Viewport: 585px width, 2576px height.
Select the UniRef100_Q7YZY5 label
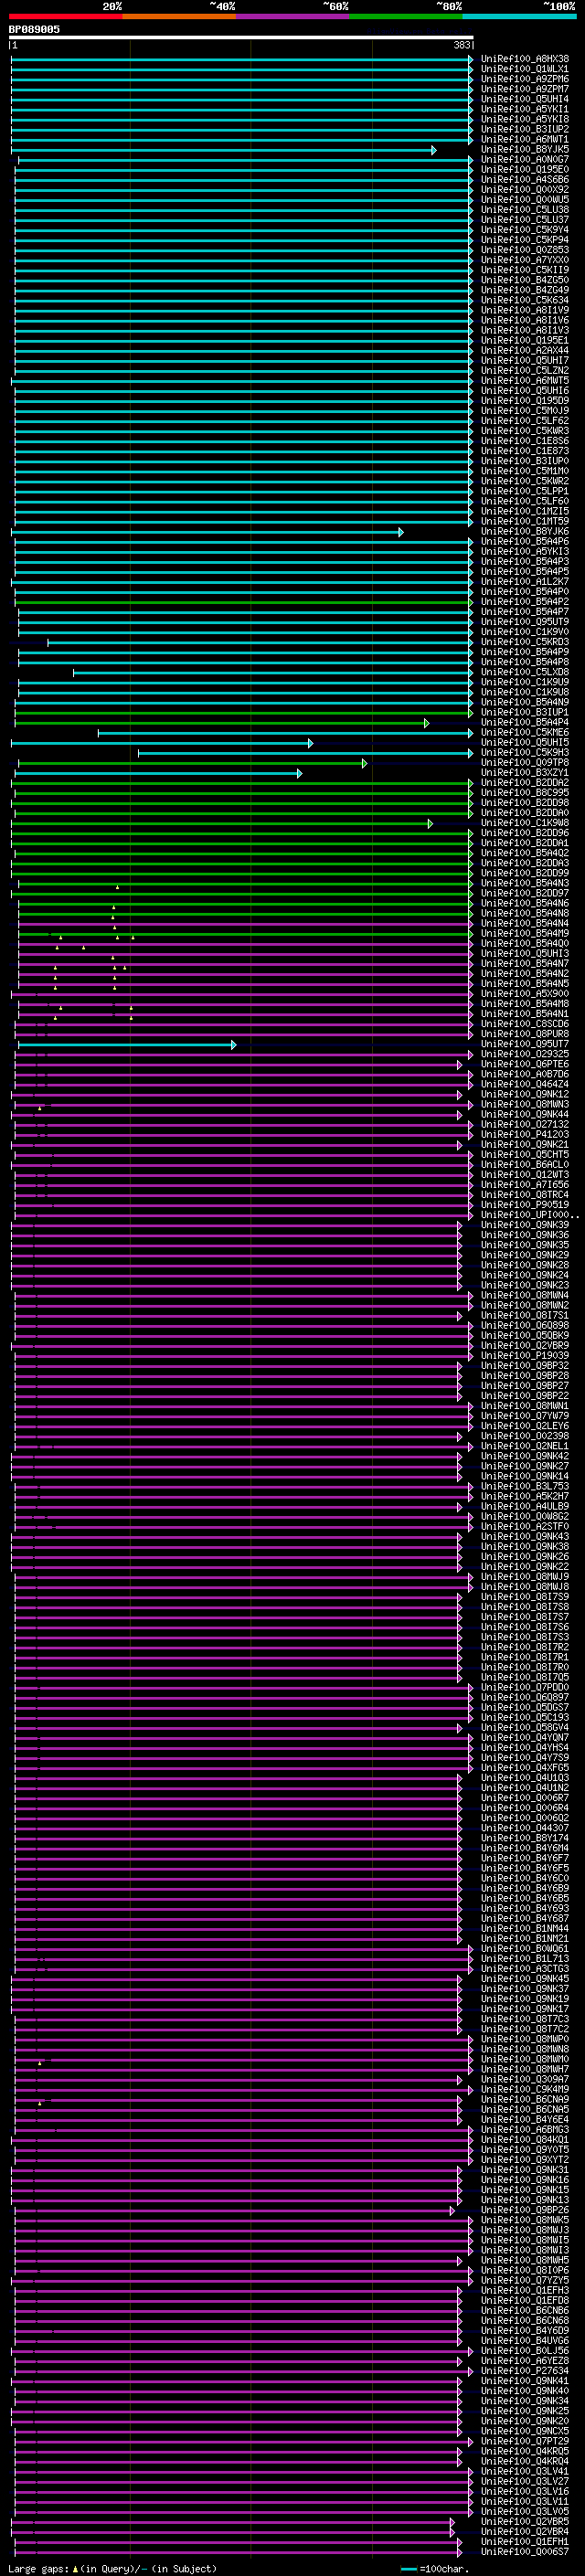525,2280
